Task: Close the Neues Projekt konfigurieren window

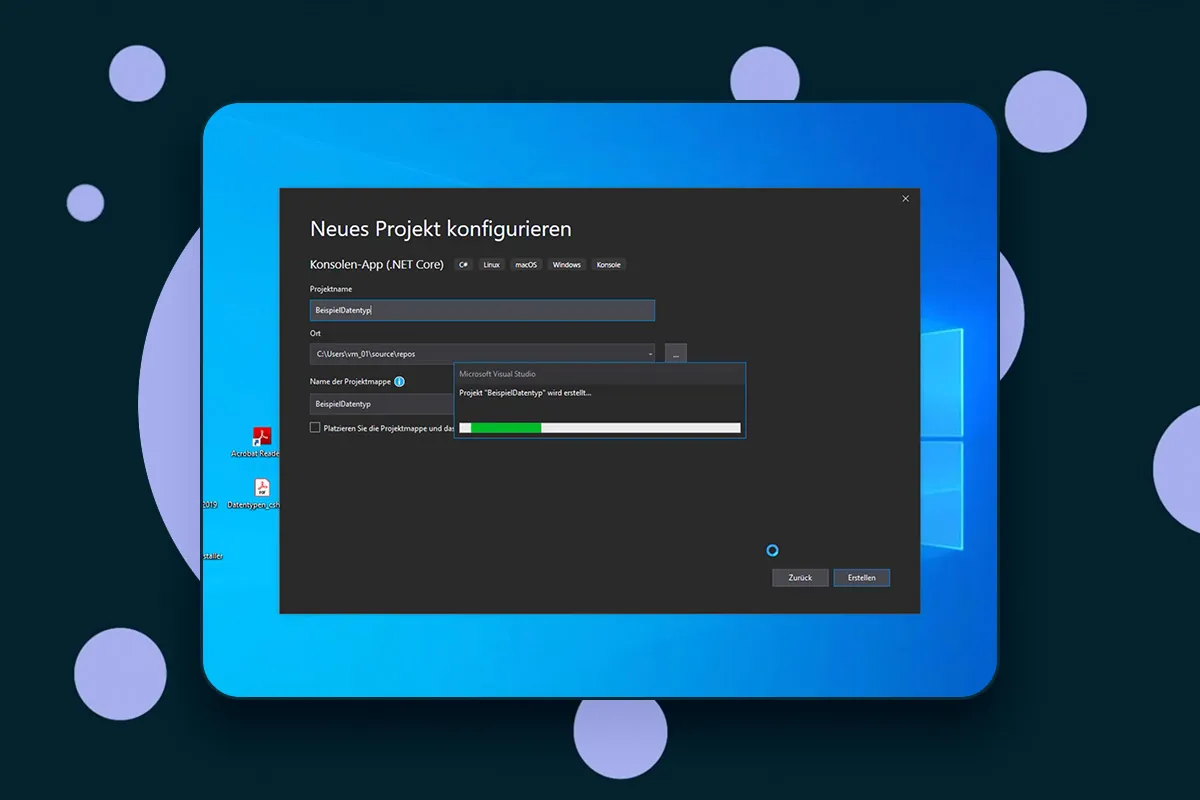Action: tap(905, 199)
